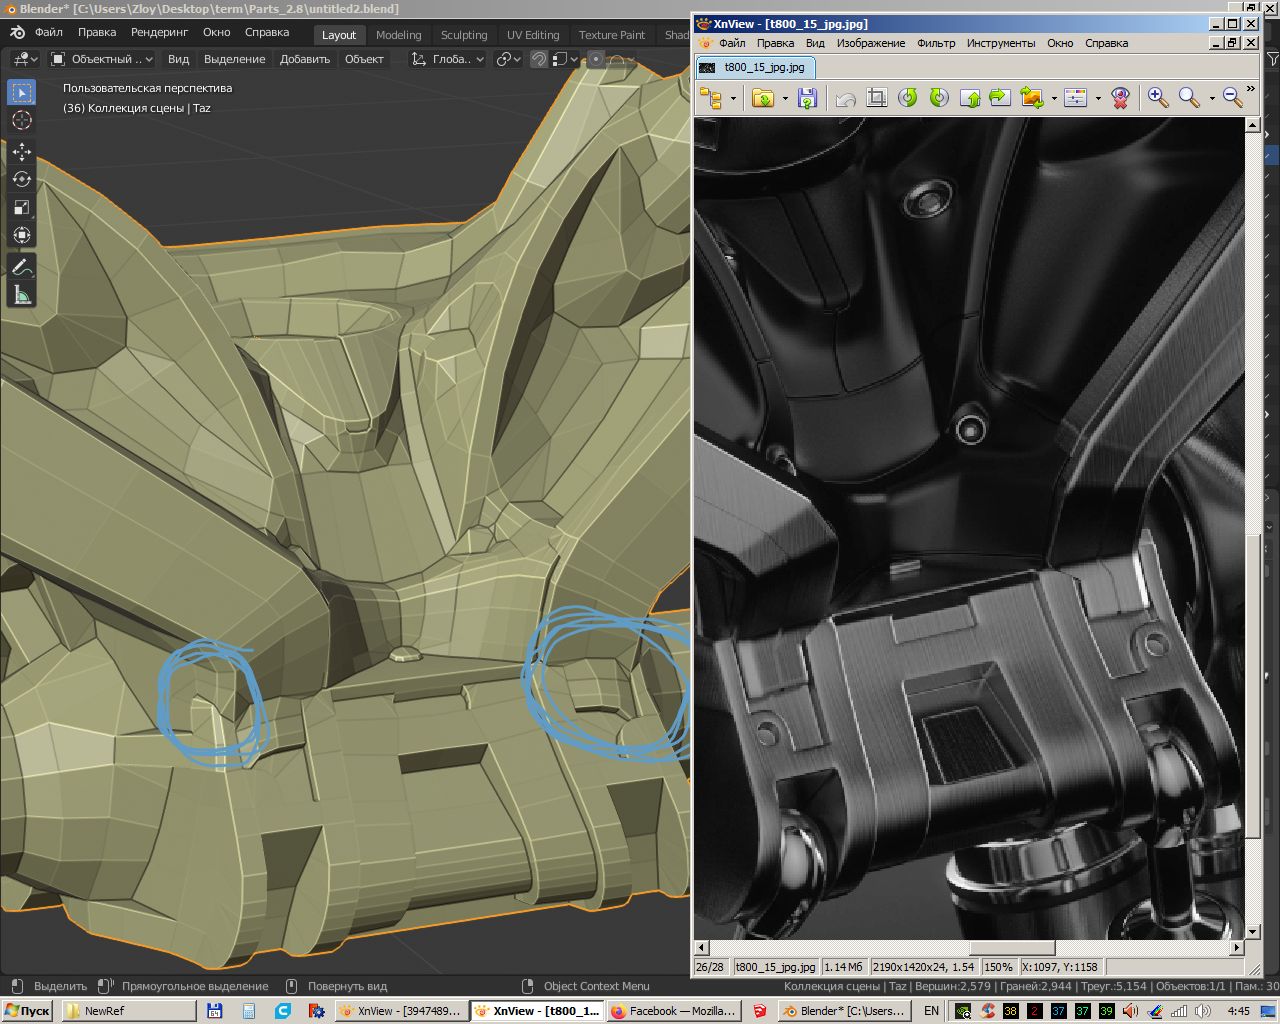1280x1024 pixels.
Task: Click XnView browser folder-tree icon
Action: [x=711, y=98]
